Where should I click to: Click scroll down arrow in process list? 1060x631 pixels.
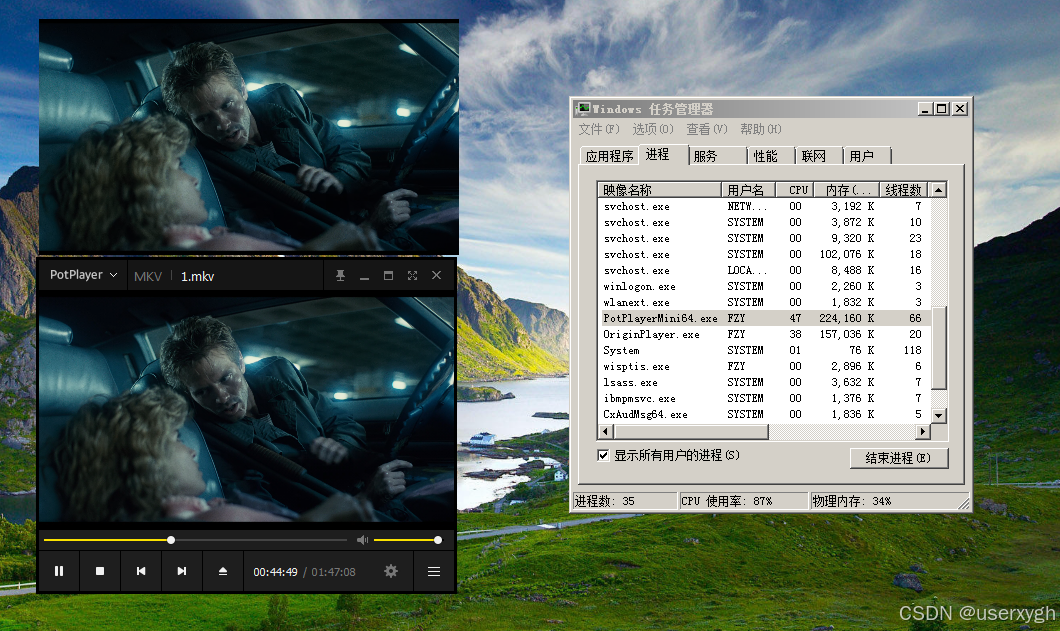pyautogui.click(x=938, y=415)
